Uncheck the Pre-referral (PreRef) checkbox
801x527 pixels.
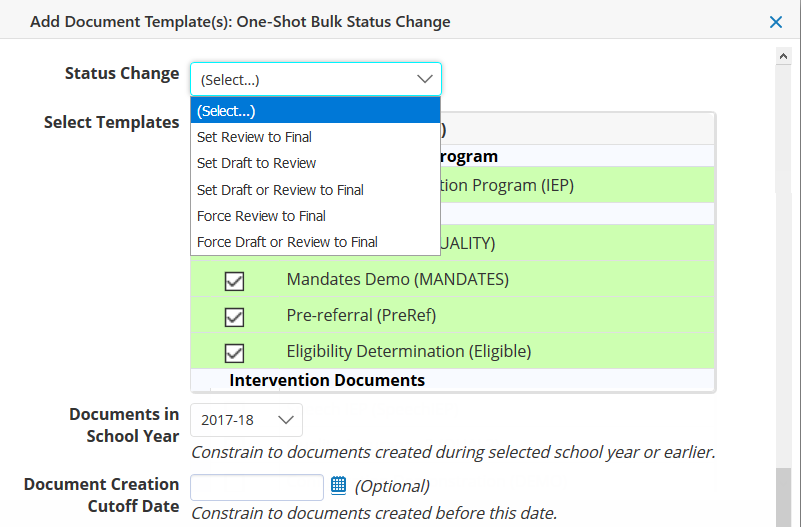tap(235, 317)
